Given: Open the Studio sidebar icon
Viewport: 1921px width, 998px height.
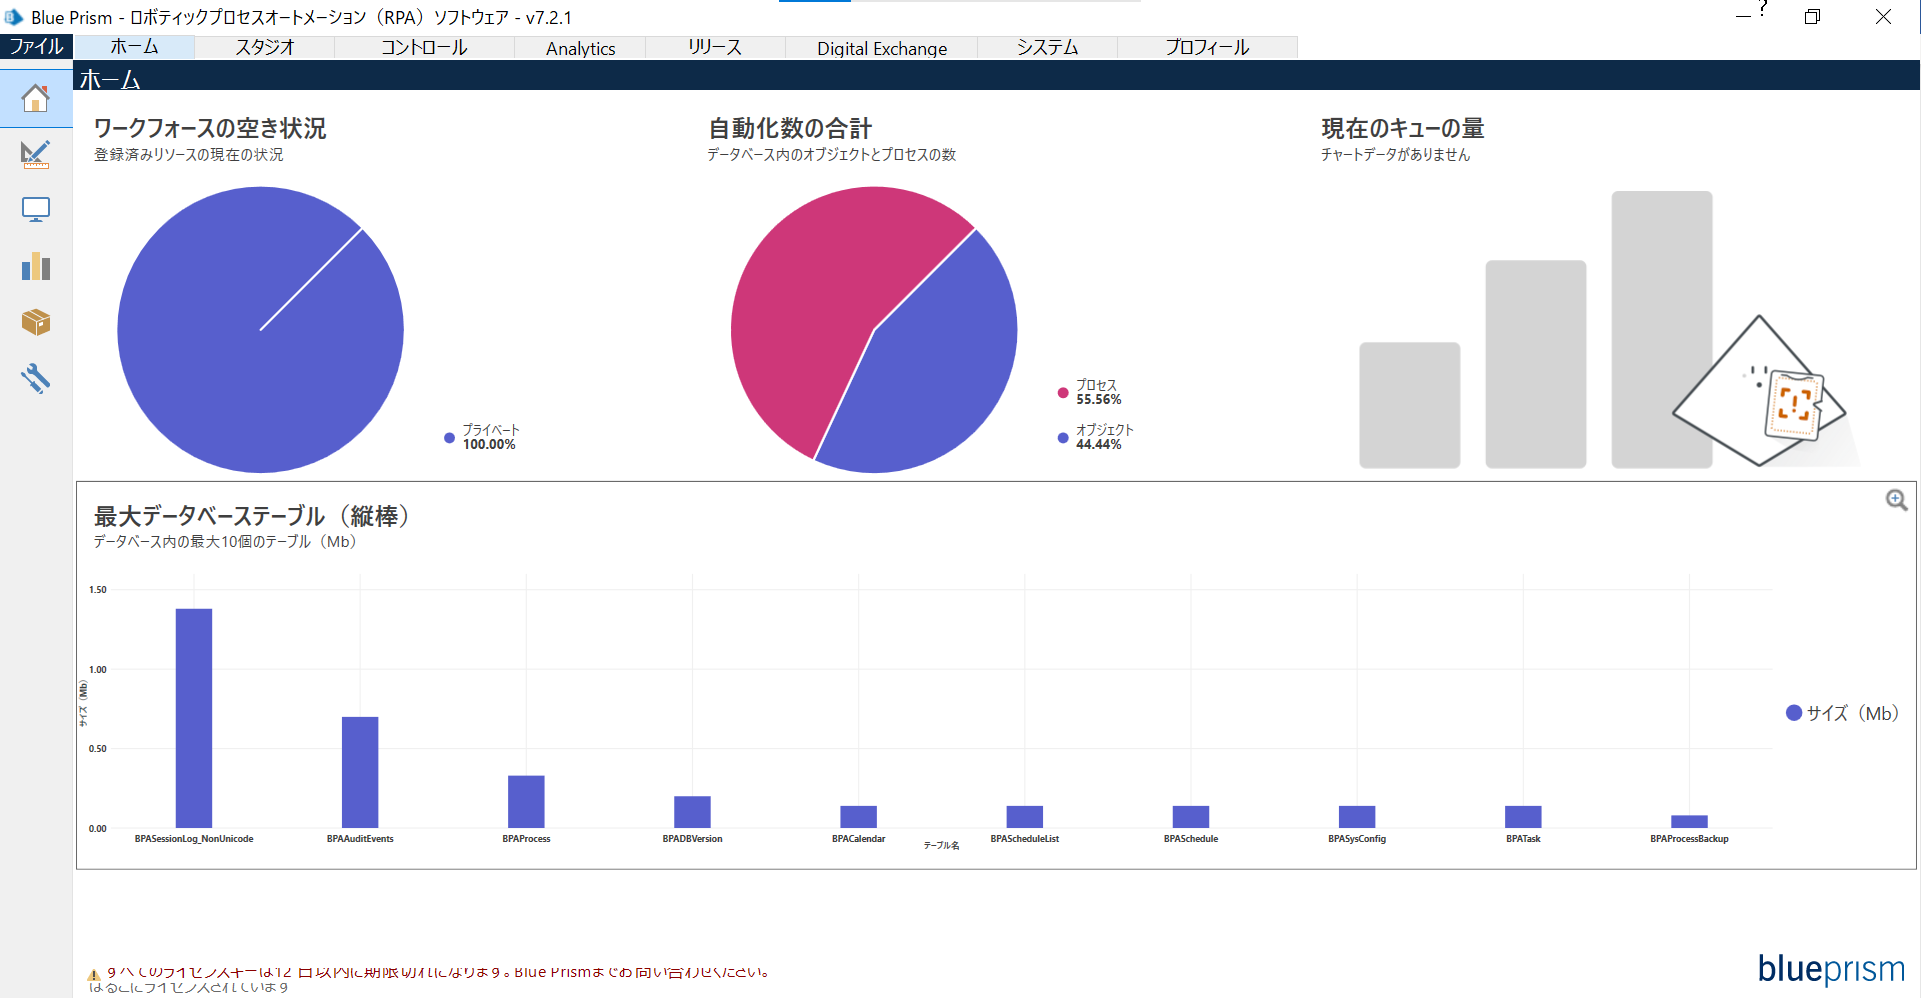Looking at the screenshot, I should [x=36, y=154].
